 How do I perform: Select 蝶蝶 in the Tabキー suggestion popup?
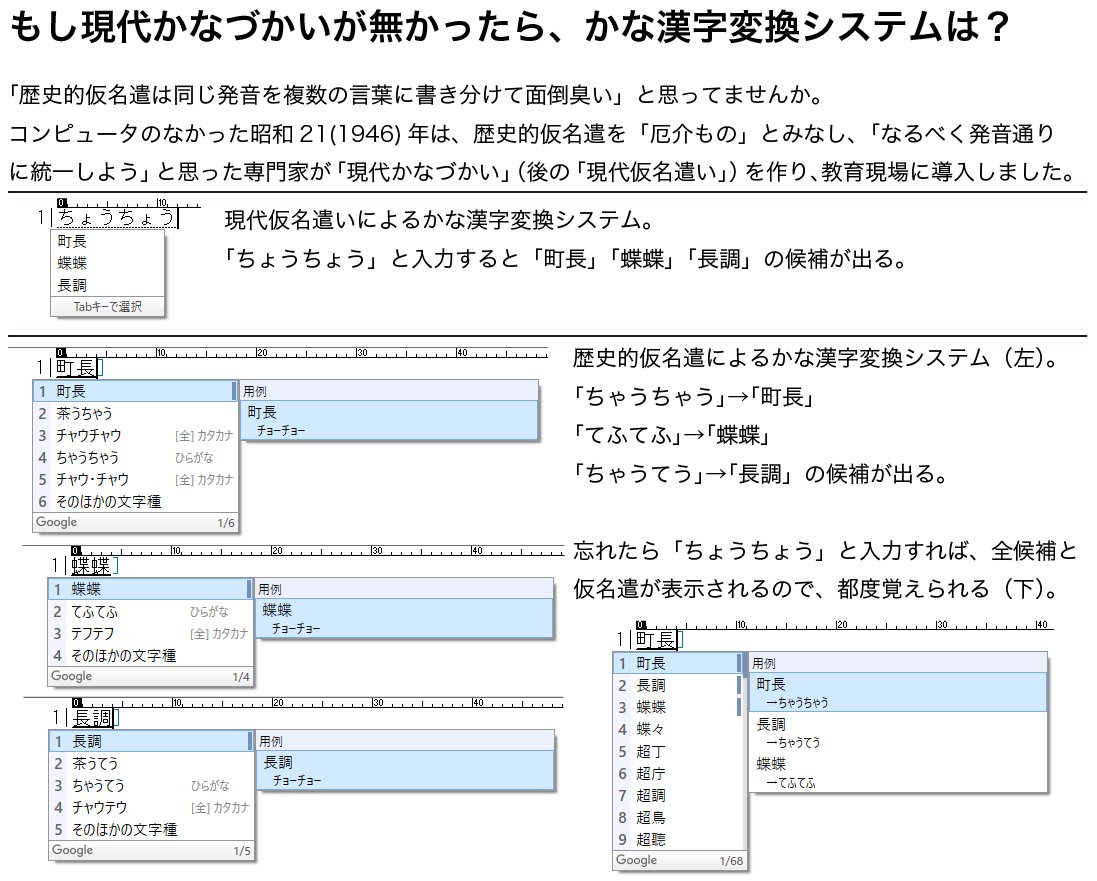point(107,263)
